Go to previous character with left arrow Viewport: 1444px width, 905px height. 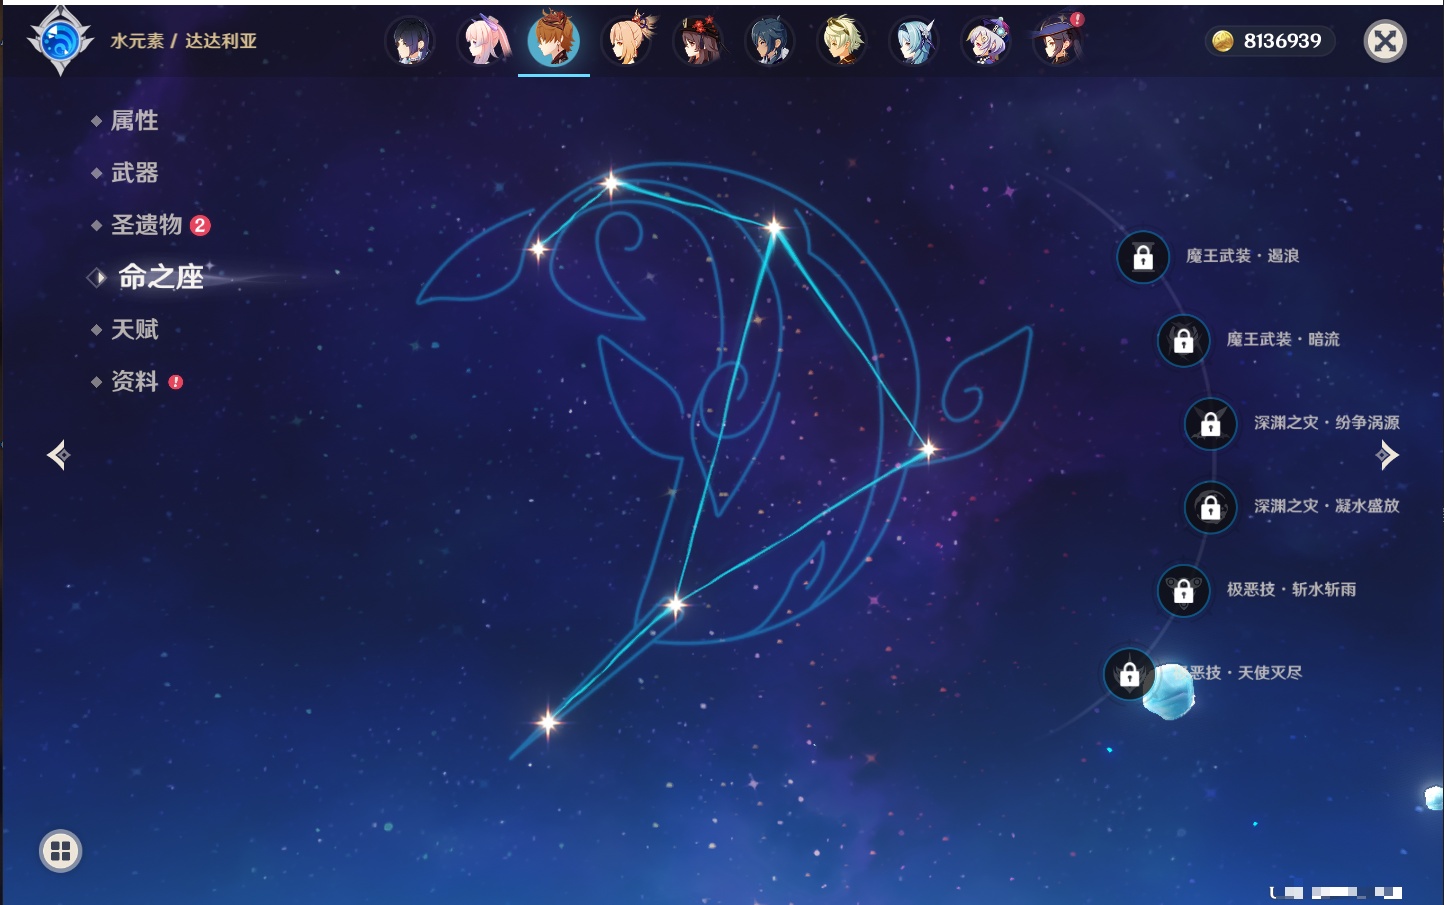click(58, 455)
